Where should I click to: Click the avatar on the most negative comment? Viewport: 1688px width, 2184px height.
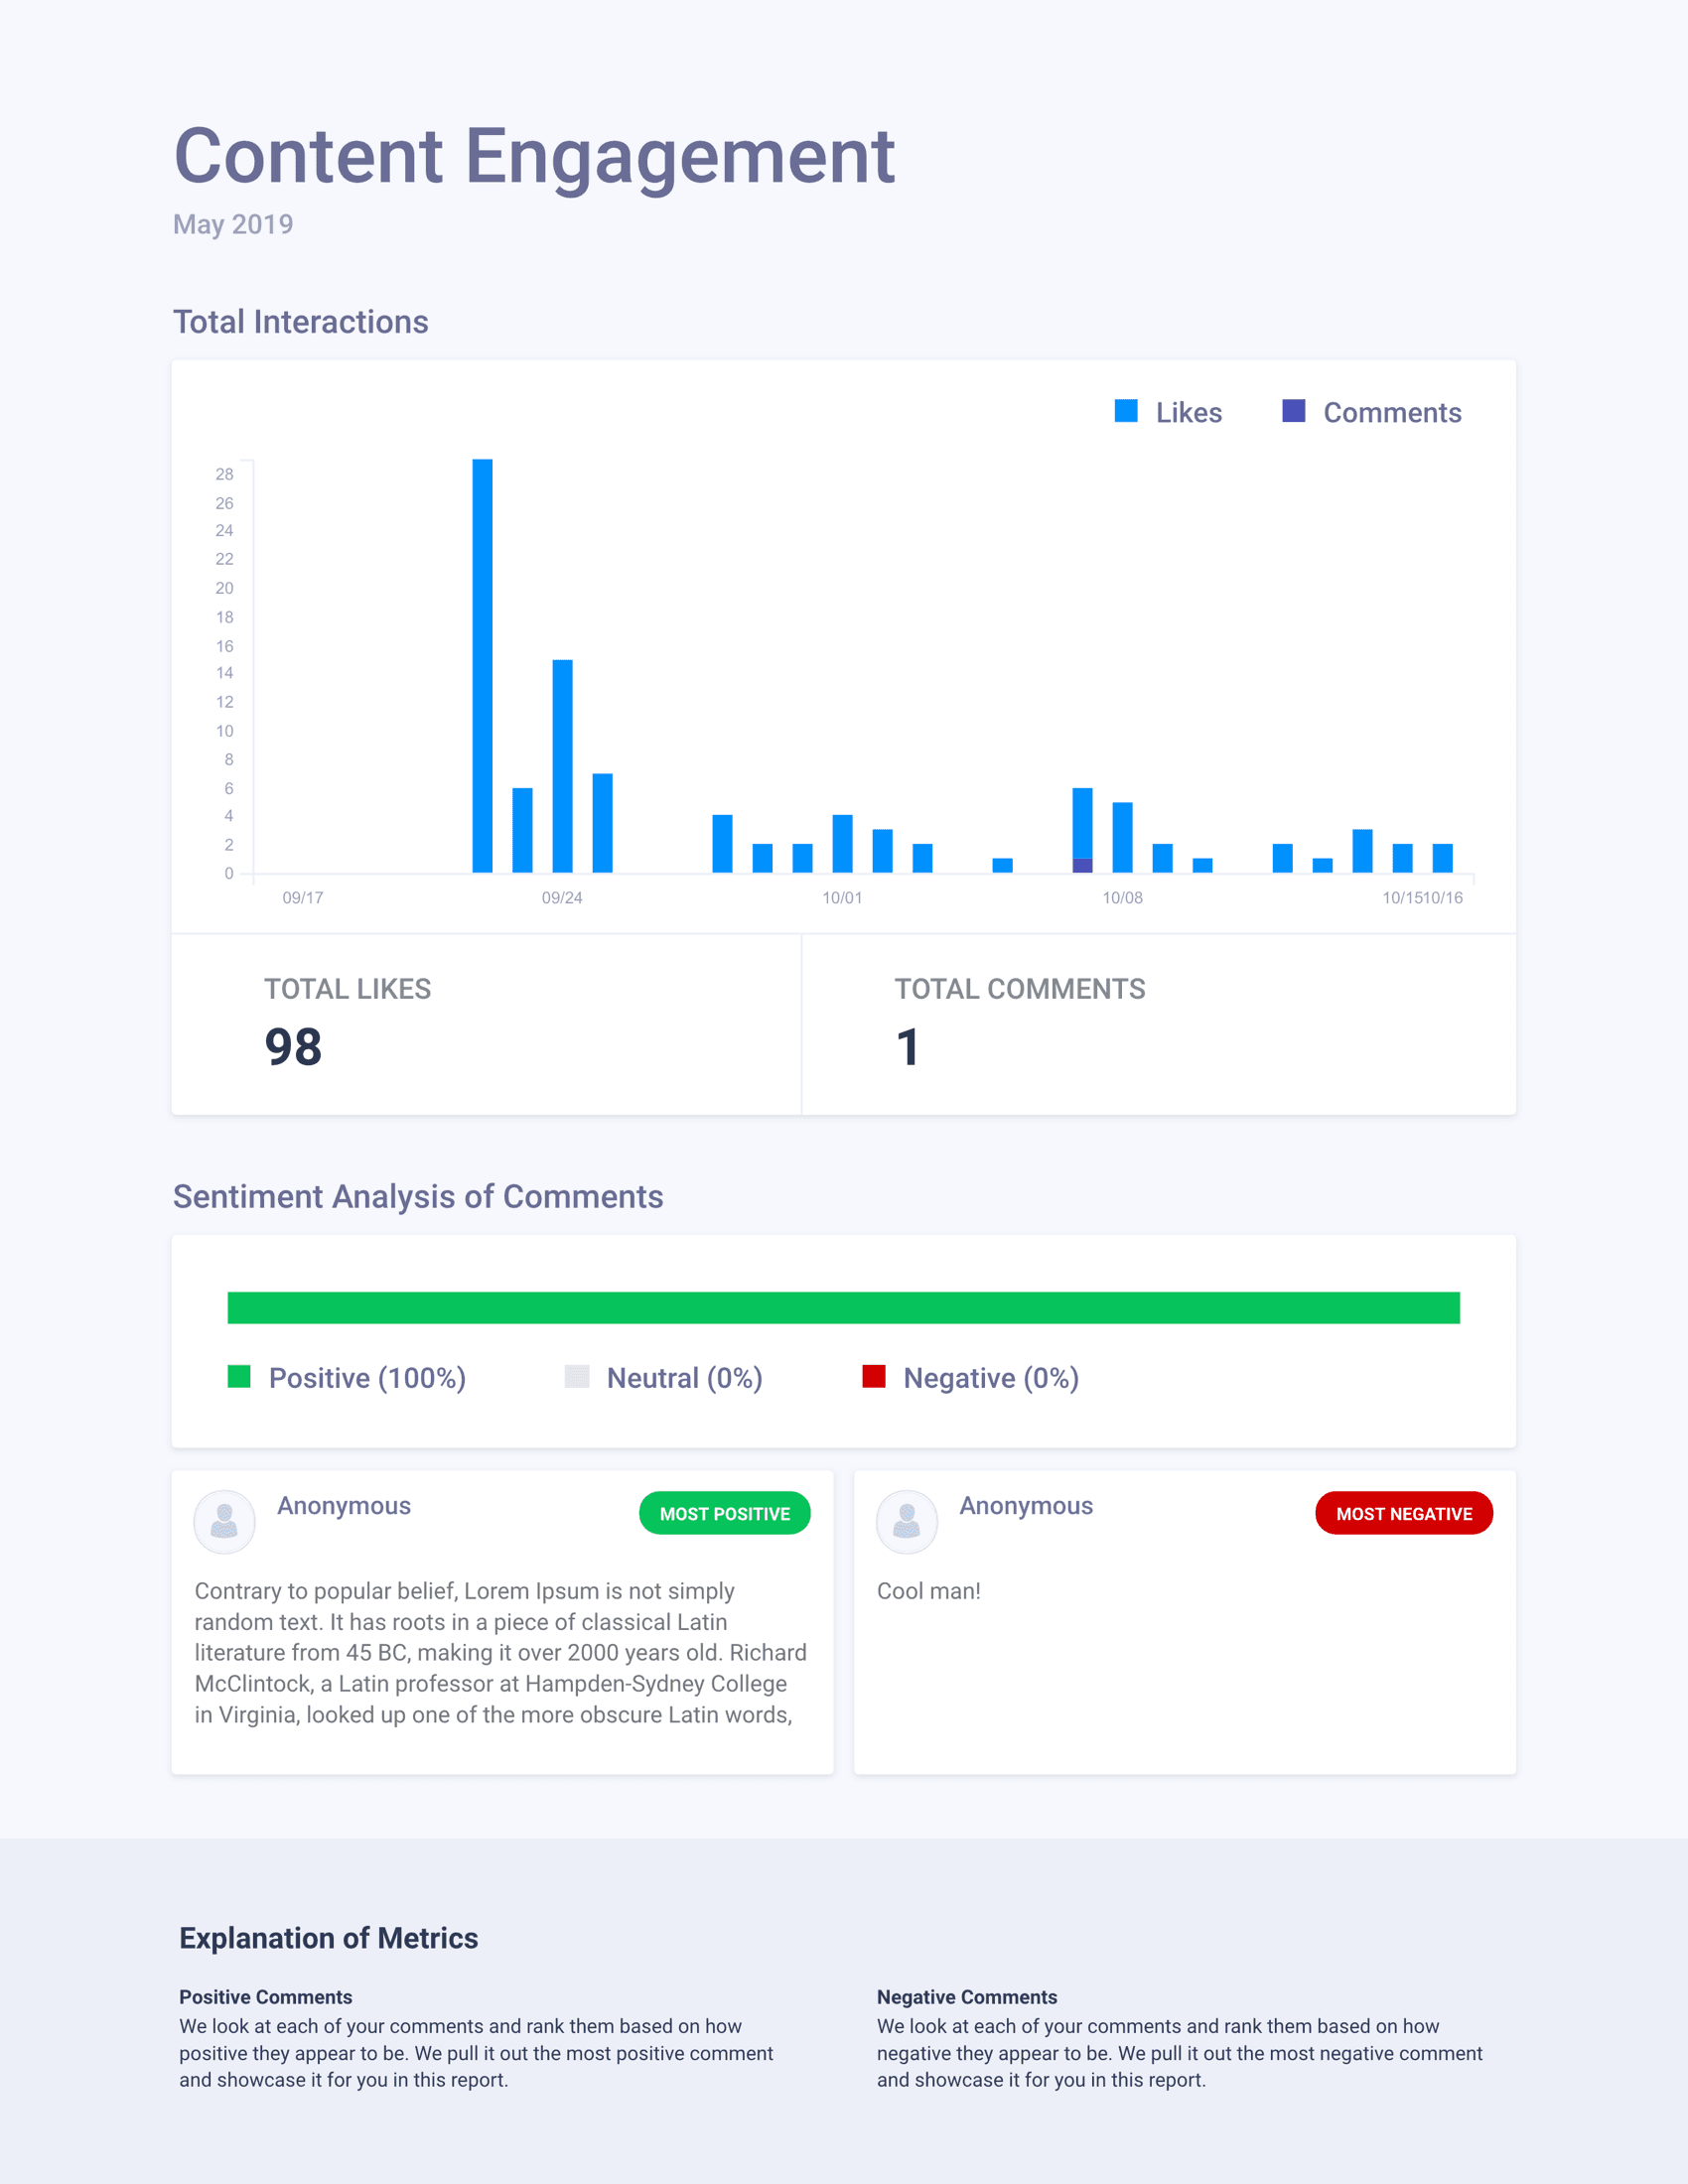(907, 1522)
